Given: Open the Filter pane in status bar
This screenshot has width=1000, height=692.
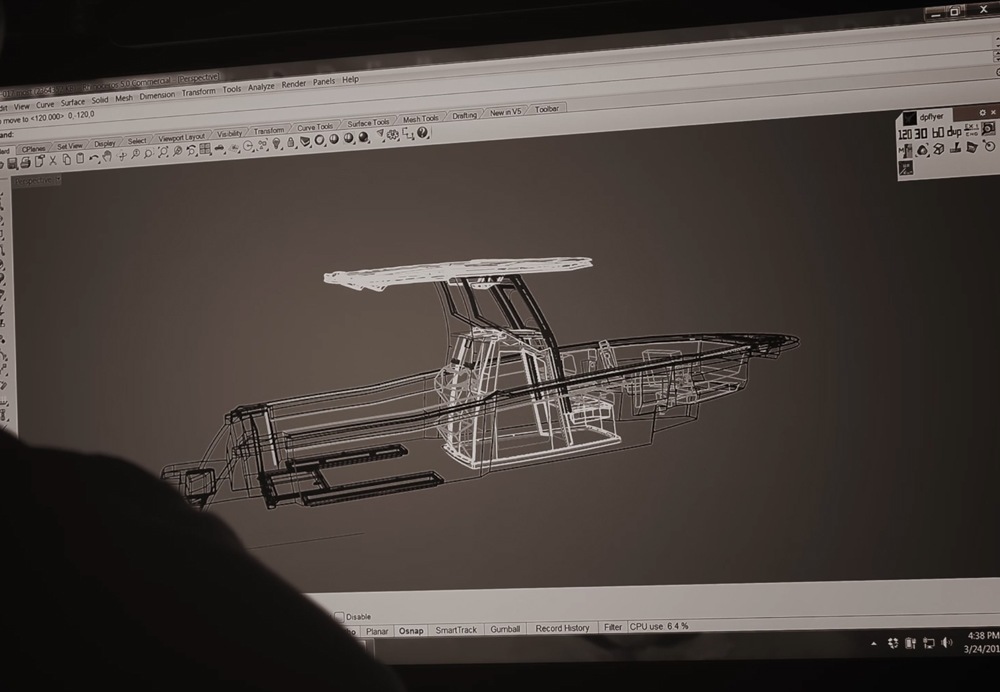Looking at the screenshot, I should pos(613,627).
